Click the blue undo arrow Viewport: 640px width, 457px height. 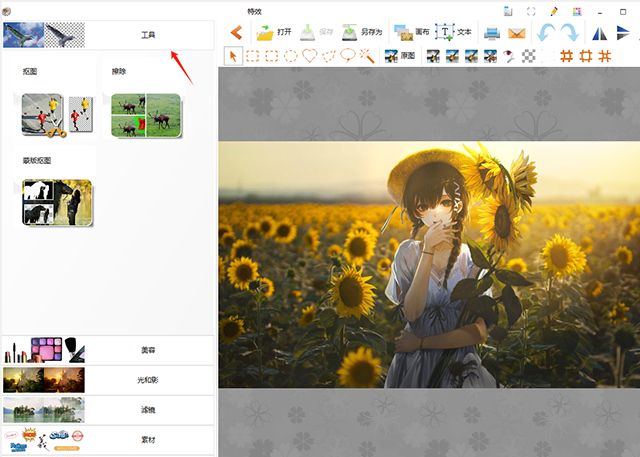pyautogui.click(x=546, y=33)
